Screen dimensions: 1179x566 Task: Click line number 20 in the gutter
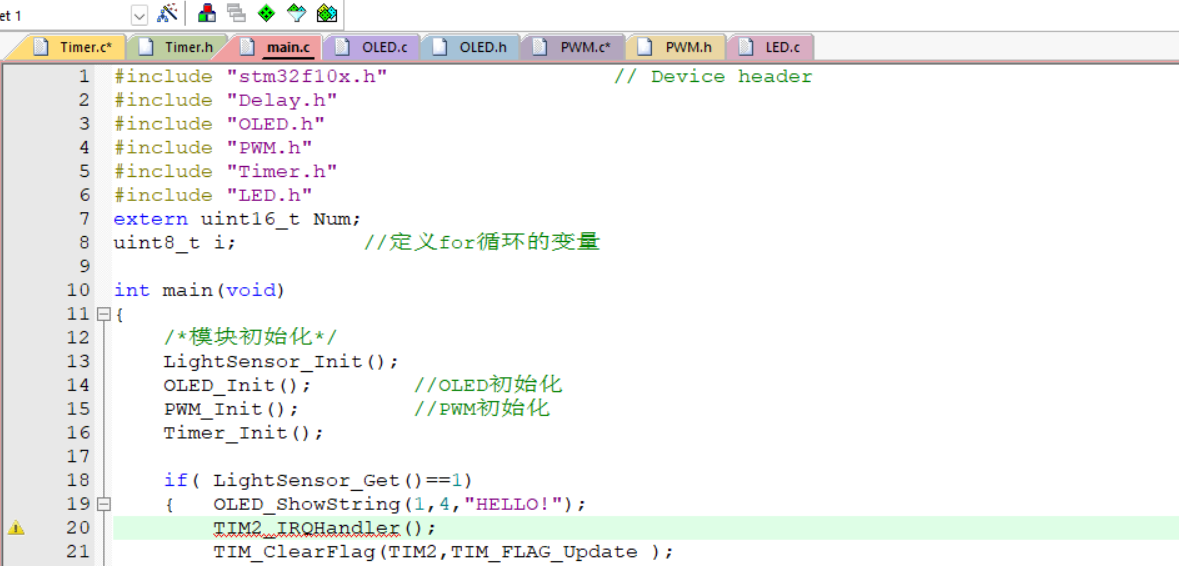point(77,528)
